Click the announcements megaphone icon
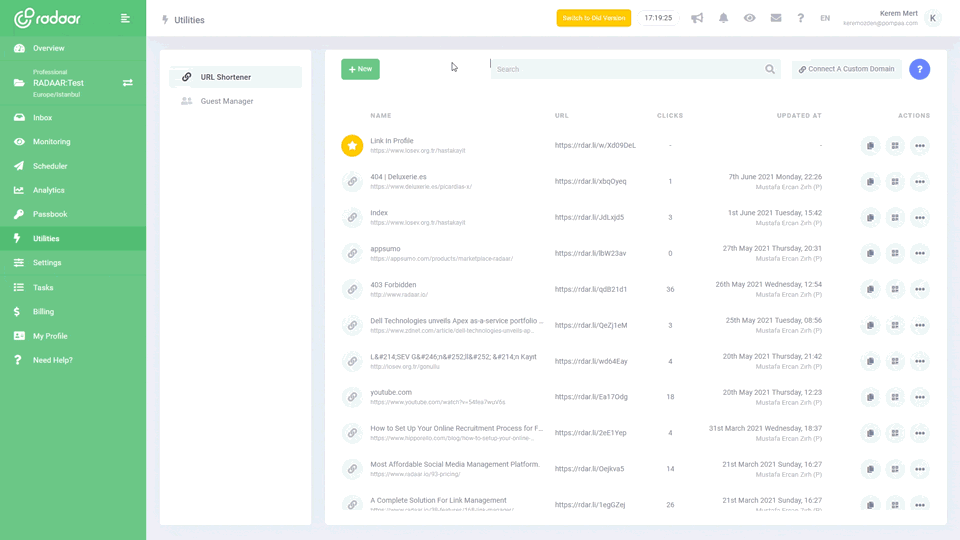 tap(697, 18)
